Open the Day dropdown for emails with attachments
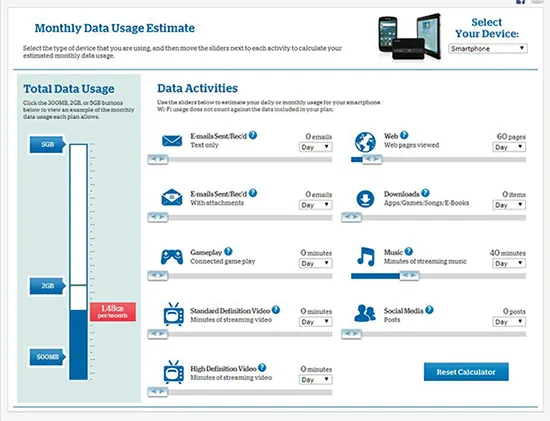The height and width of the screenshot is (421, 550). click(315, 205)
